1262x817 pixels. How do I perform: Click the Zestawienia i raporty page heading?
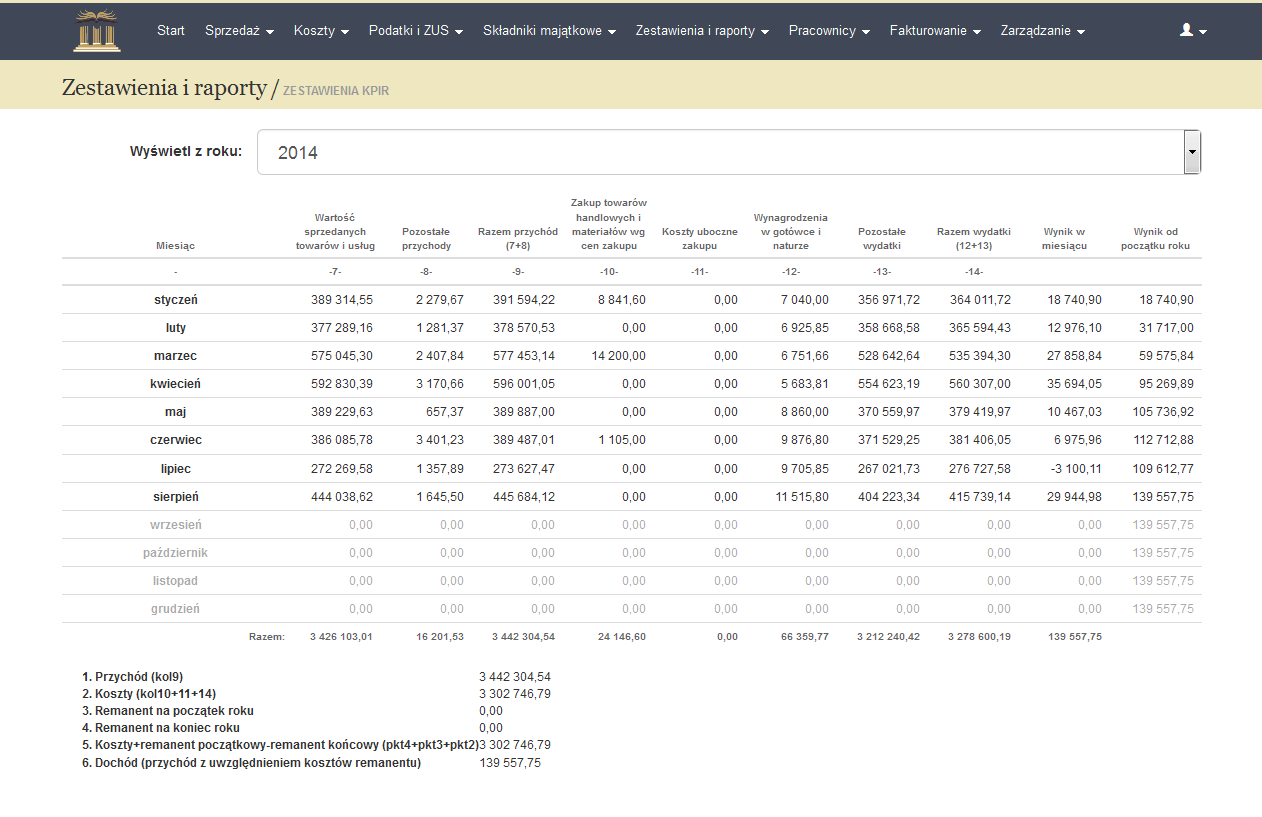(164, 88)
